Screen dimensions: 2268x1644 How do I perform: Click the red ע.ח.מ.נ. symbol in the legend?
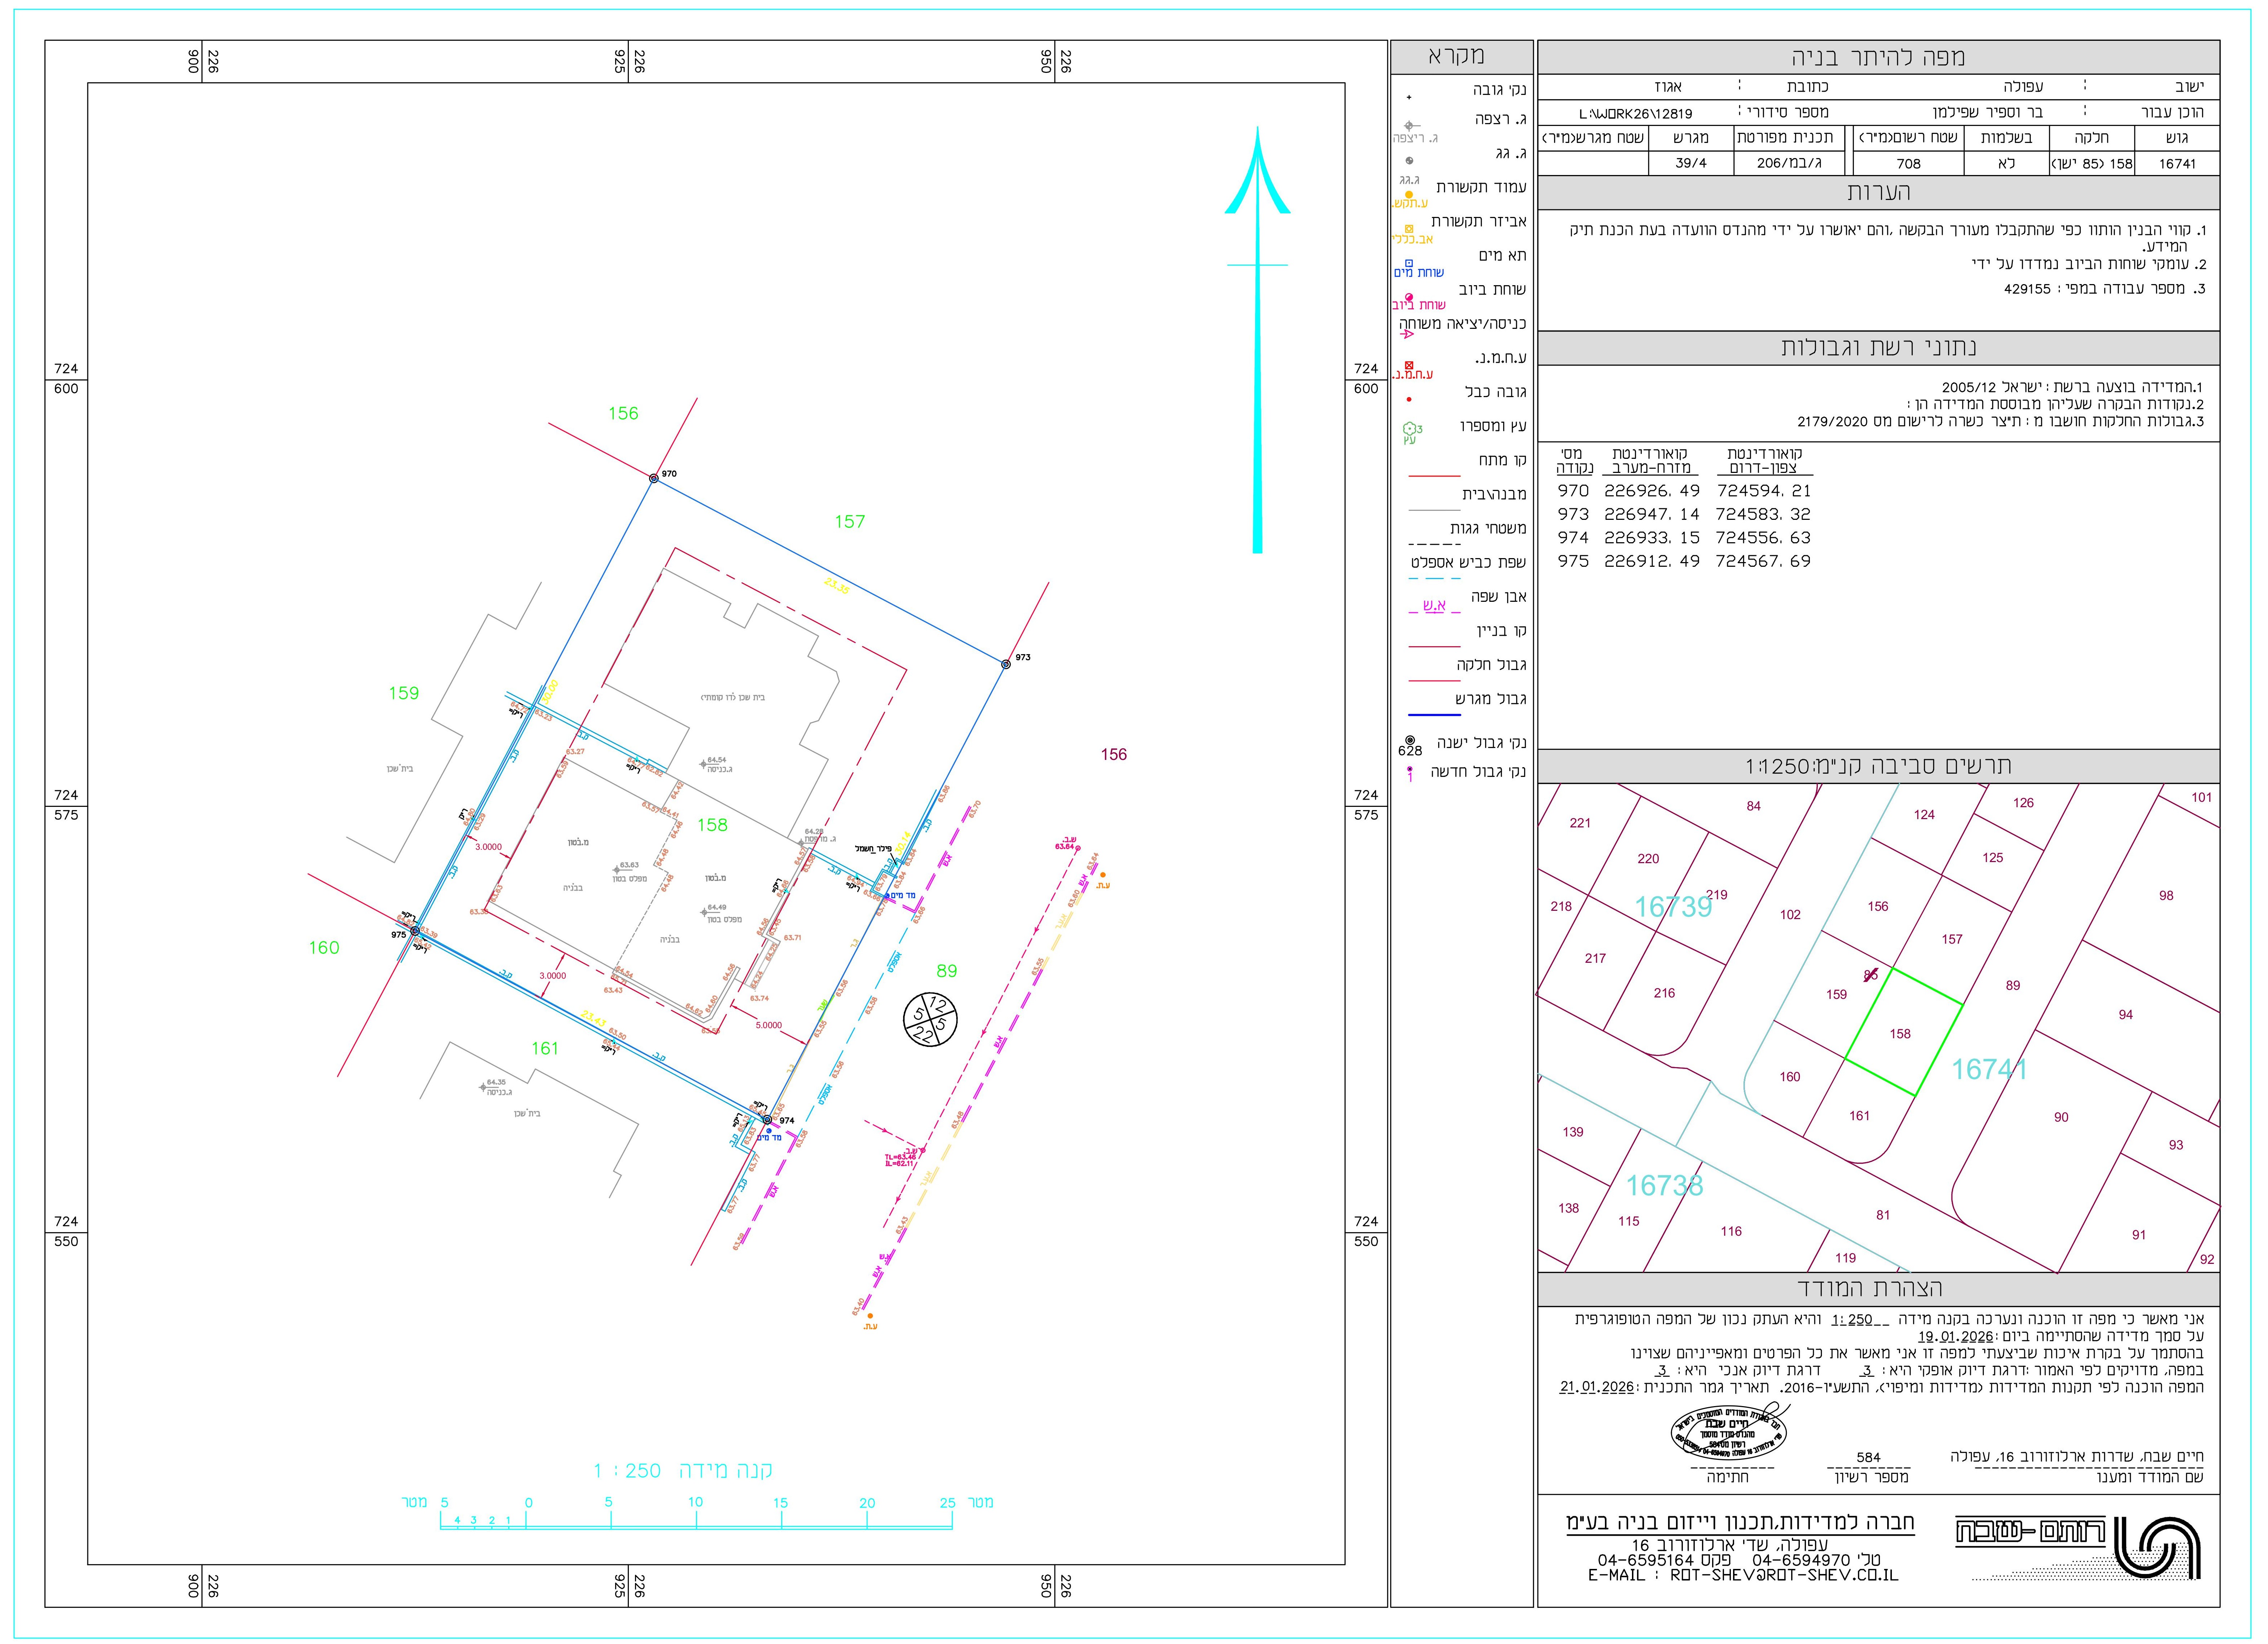click(1409, 366)
